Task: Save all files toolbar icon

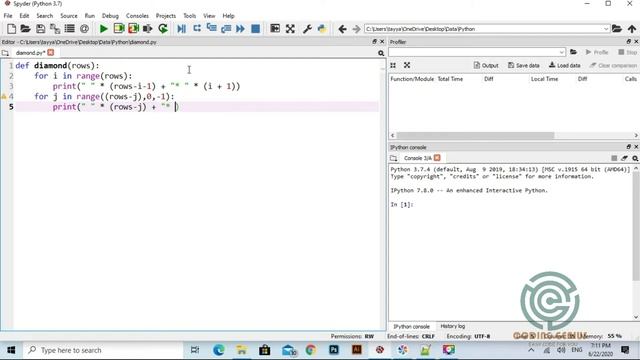Action: [x=55, y=29]
